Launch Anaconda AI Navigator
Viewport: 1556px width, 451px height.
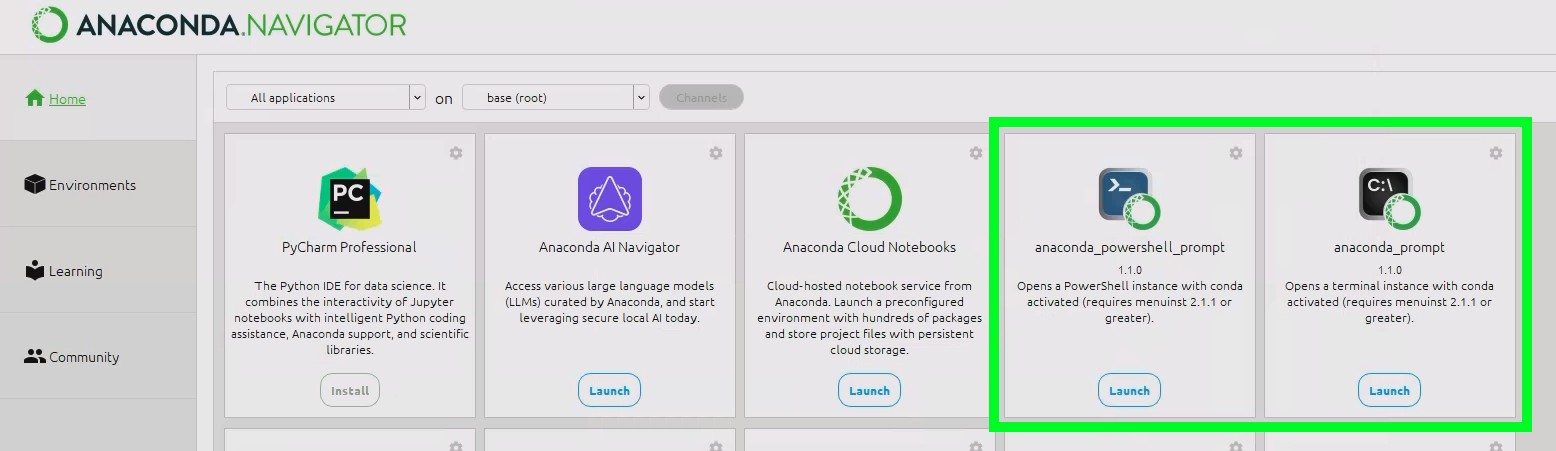coord(609,391)
